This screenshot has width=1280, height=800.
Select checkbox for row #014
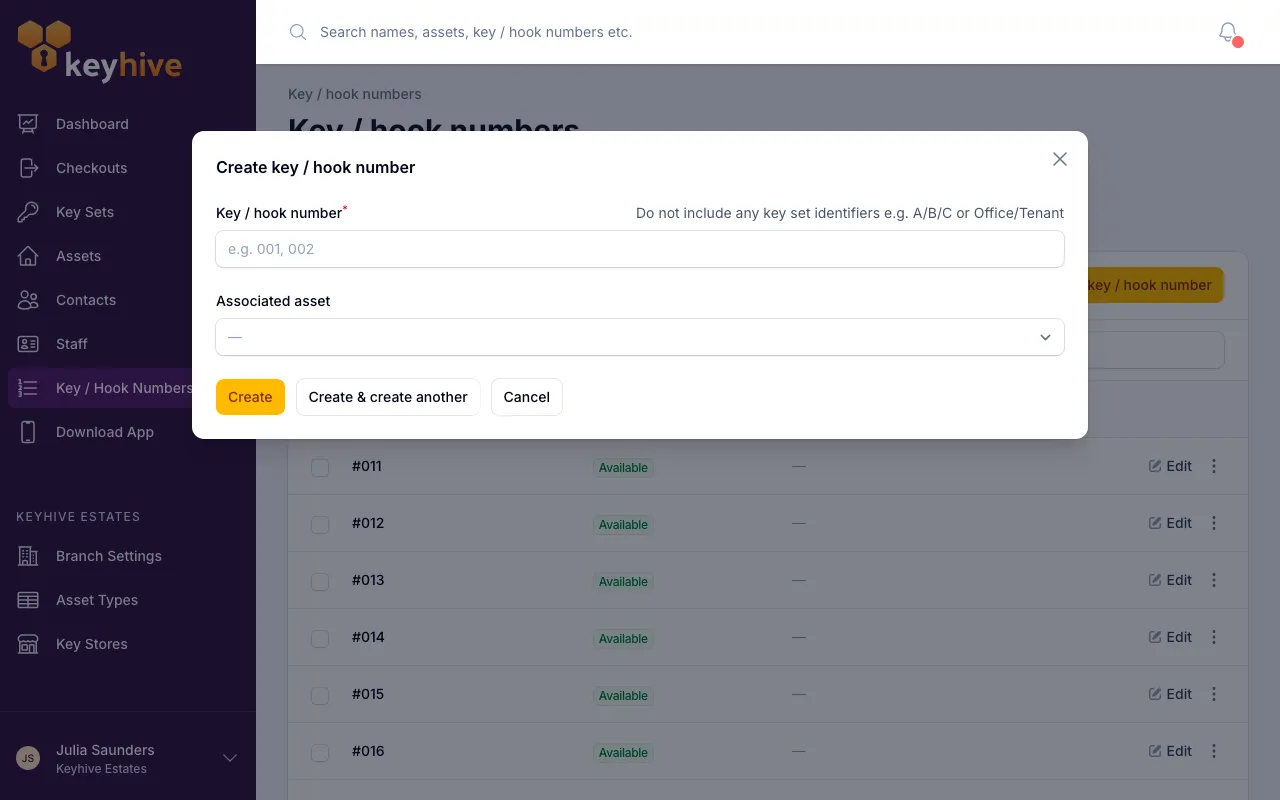[x=320, y=638]
